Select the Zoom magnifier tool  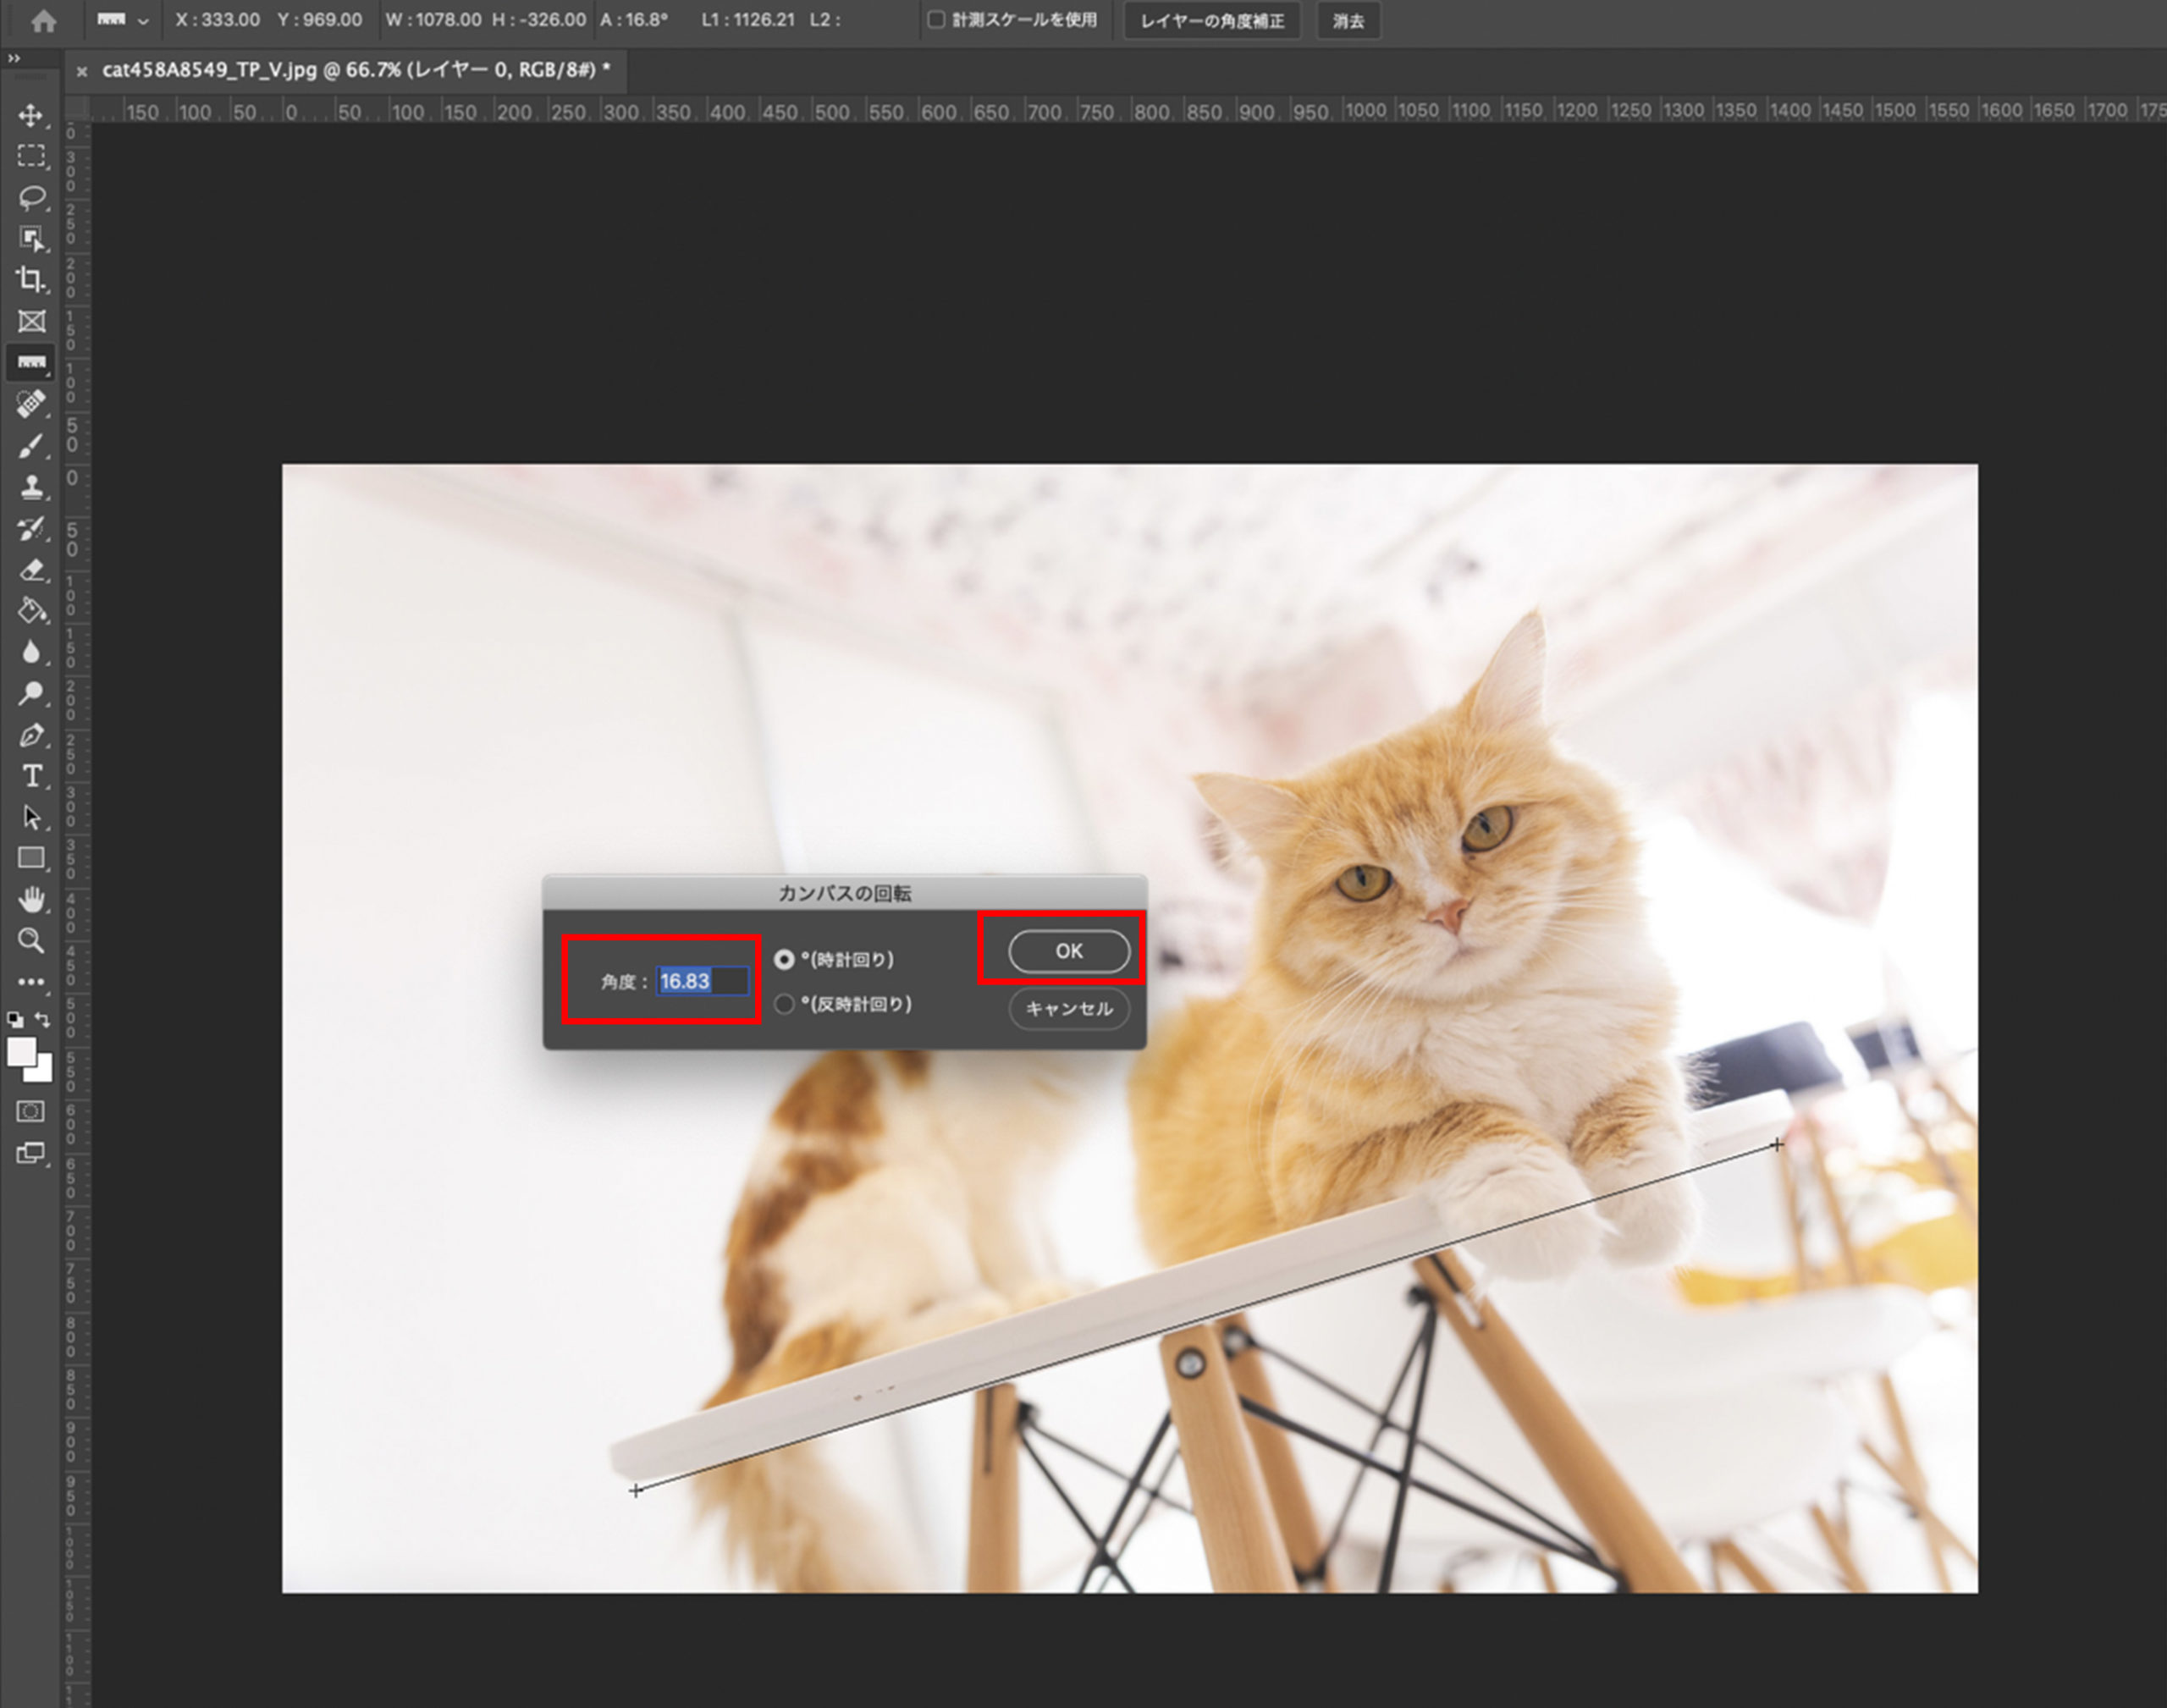tap(31, 940)
